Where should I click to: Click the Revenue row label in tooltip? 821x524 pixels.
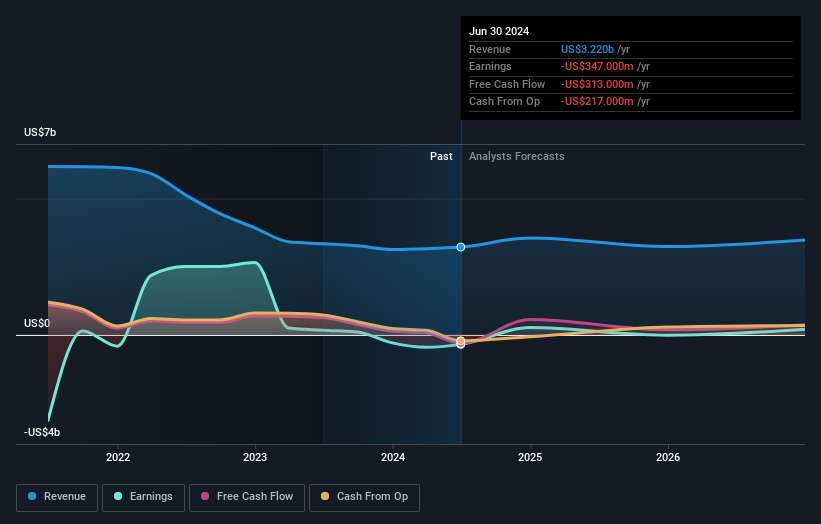coord(490,49)
